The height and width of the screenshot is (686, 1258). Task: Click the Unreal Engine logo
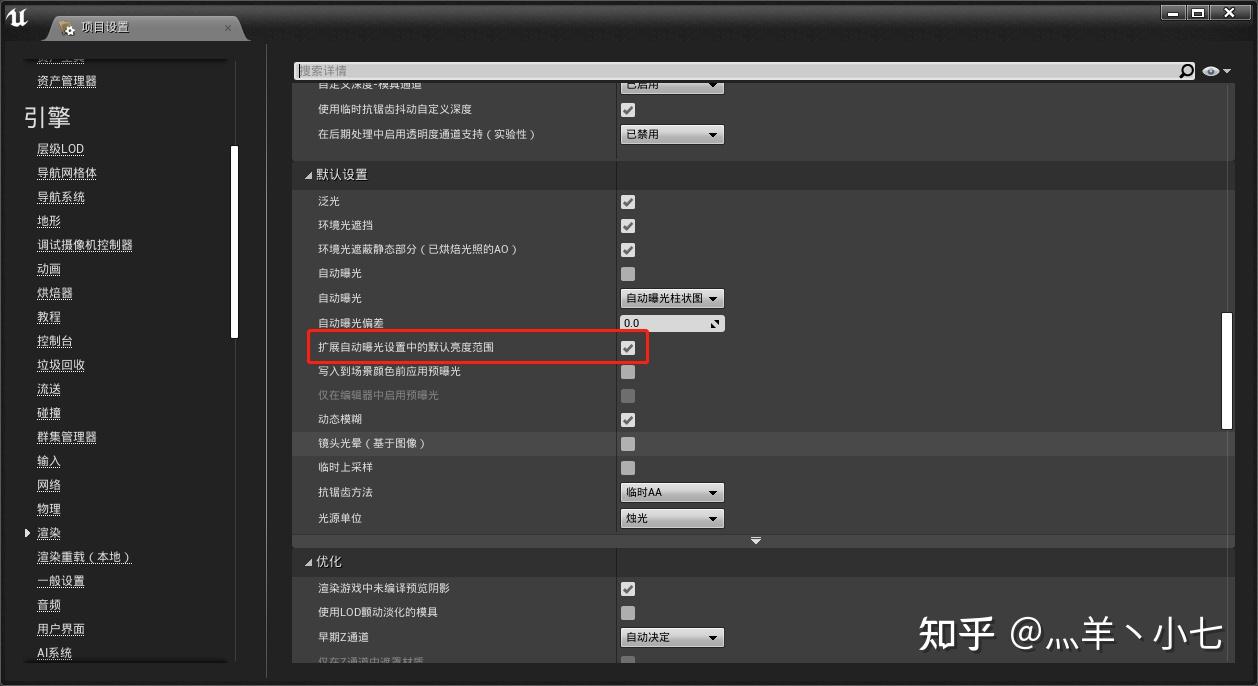coord(16,17)
